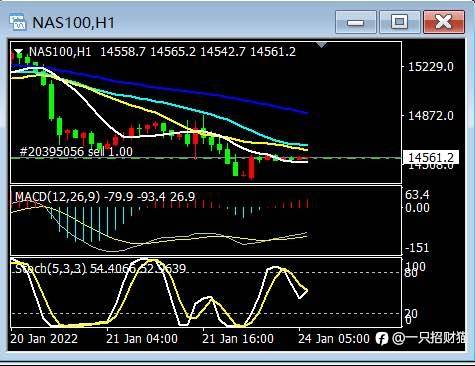
Task: Select the chart shift triangle marker at top
Action: click(322, 45)
